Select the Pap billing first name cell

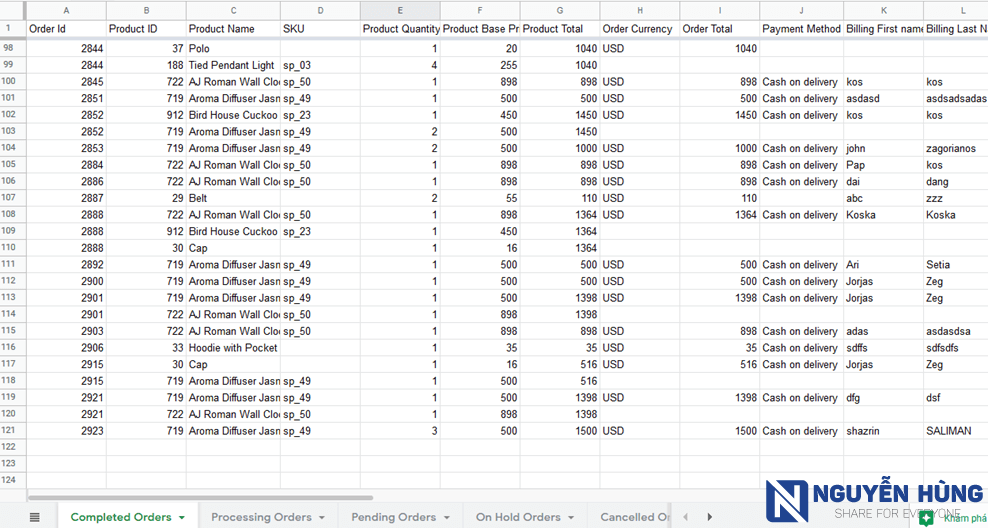click(x=883, y=165)
